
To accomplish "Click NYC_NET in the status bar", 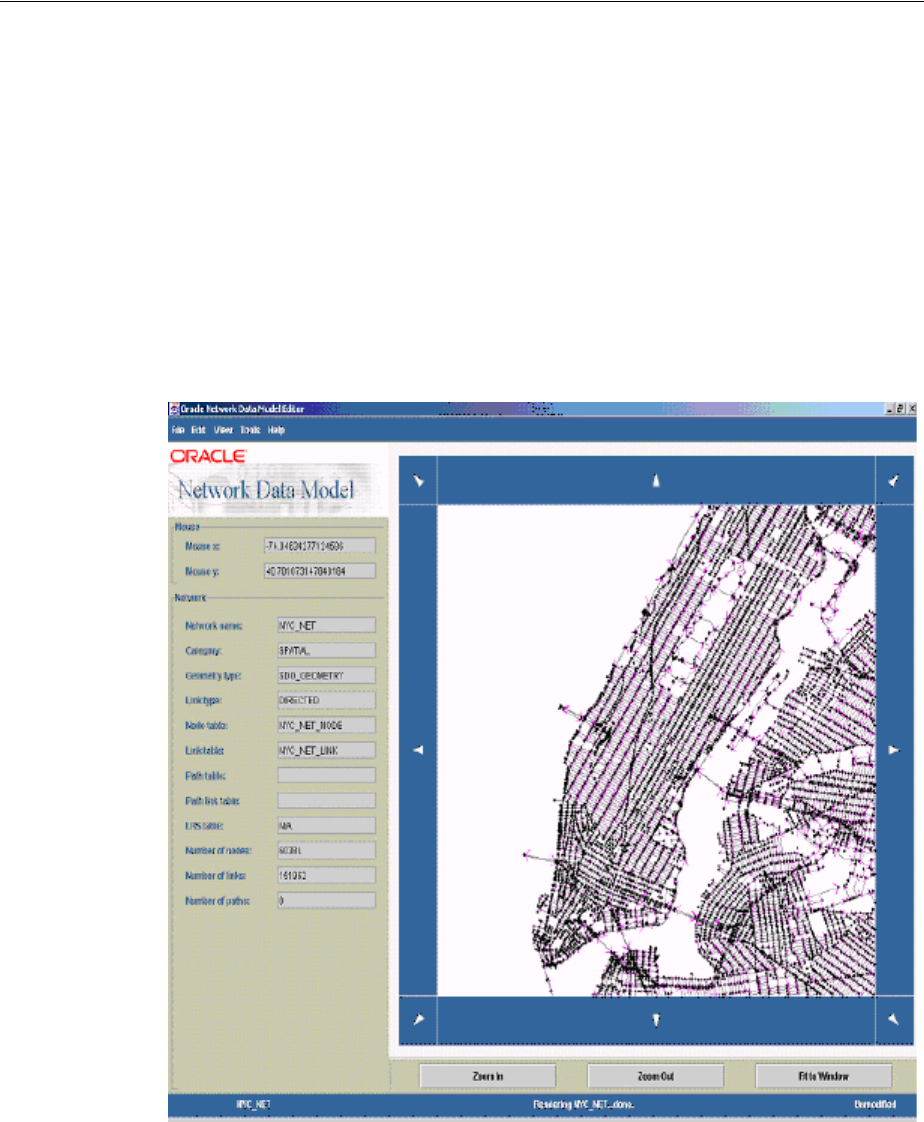I will [x=253, y=1105].
